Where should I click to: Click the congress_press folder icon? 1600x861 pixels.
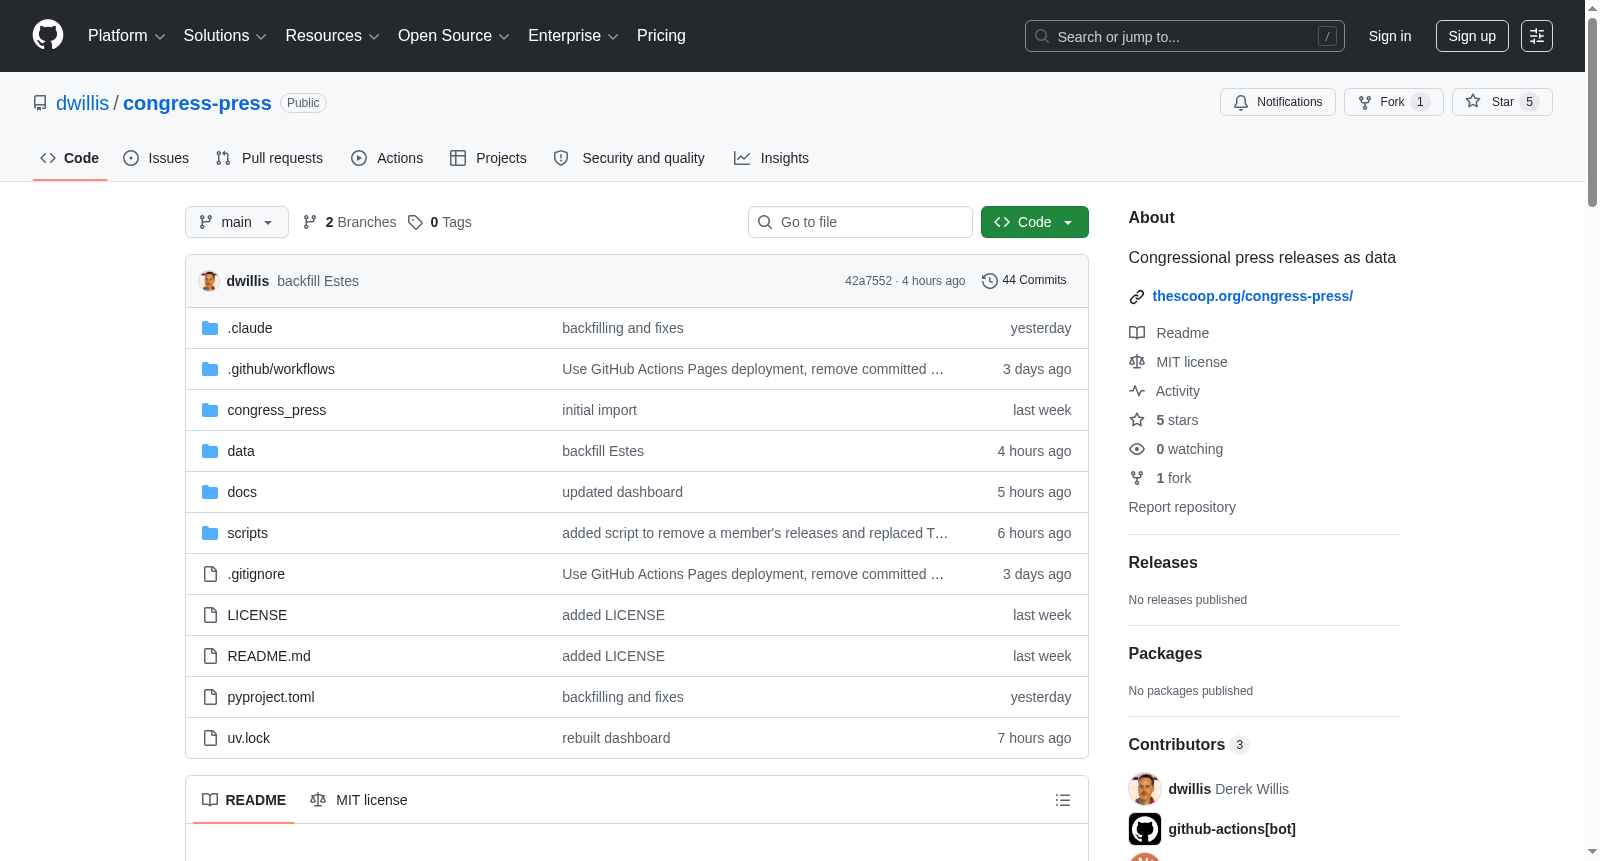click(x=210, y=410)
